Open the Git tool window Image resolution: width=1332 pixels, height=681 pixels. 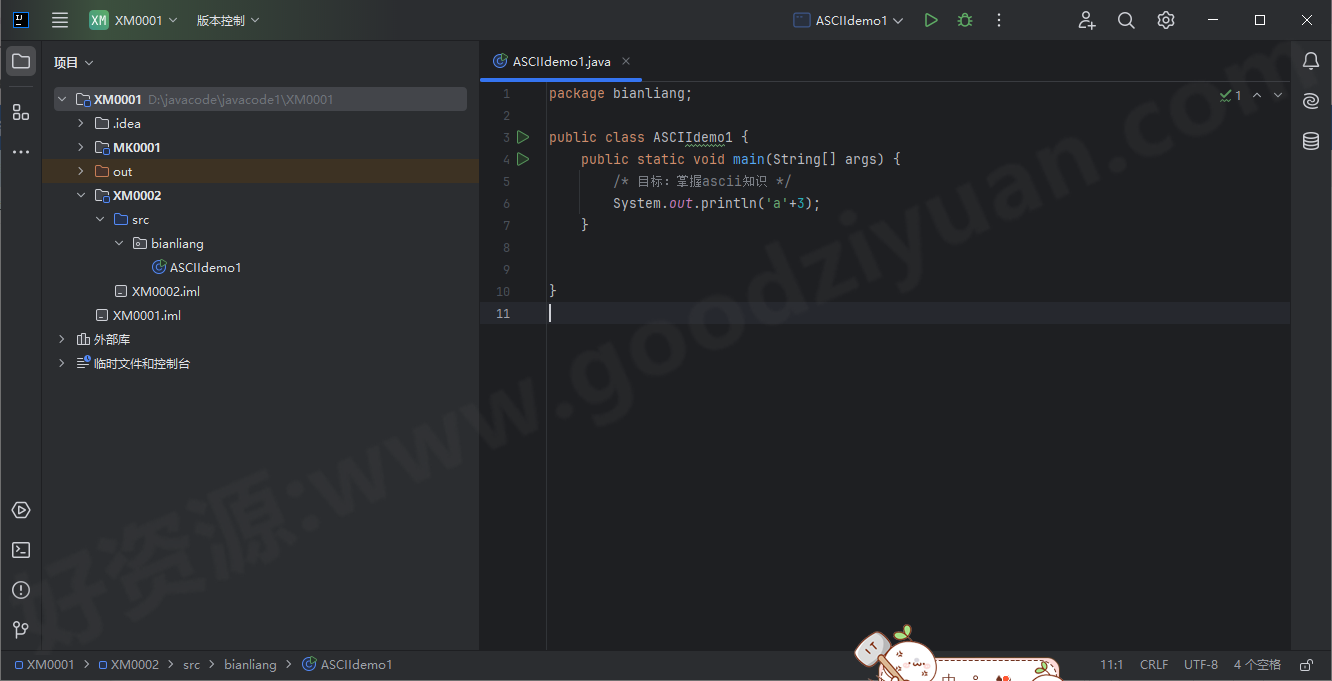[21, 630]
